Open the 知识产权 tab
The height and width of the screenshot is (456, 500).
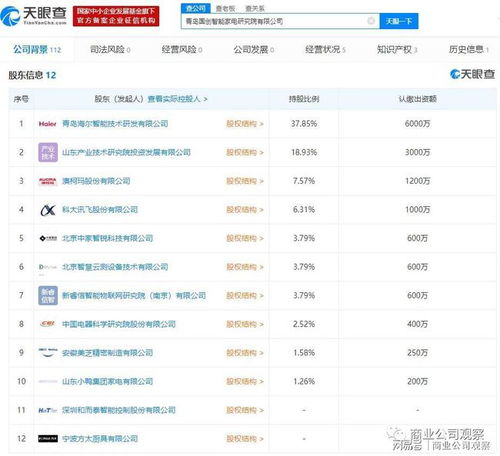397,50
